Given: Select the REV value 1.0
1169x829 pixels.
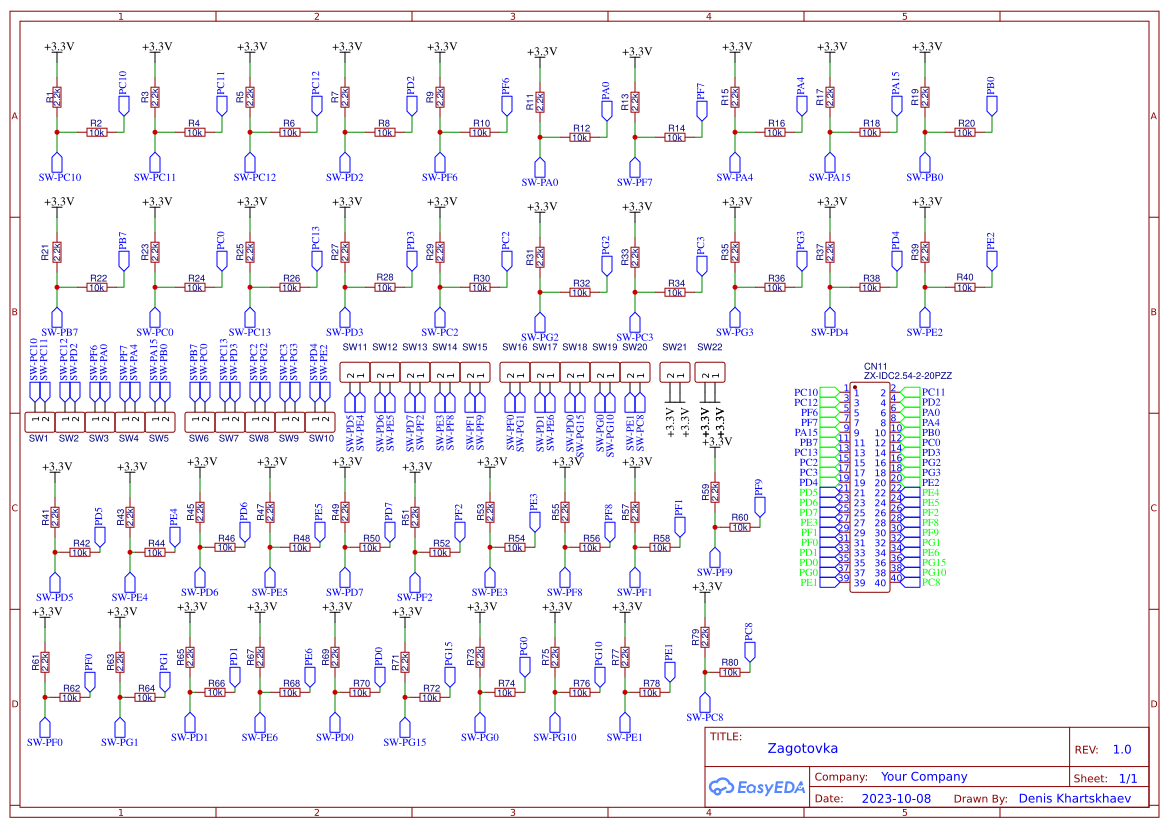Looking at the screenshot, I should [x=1122, y=750].
